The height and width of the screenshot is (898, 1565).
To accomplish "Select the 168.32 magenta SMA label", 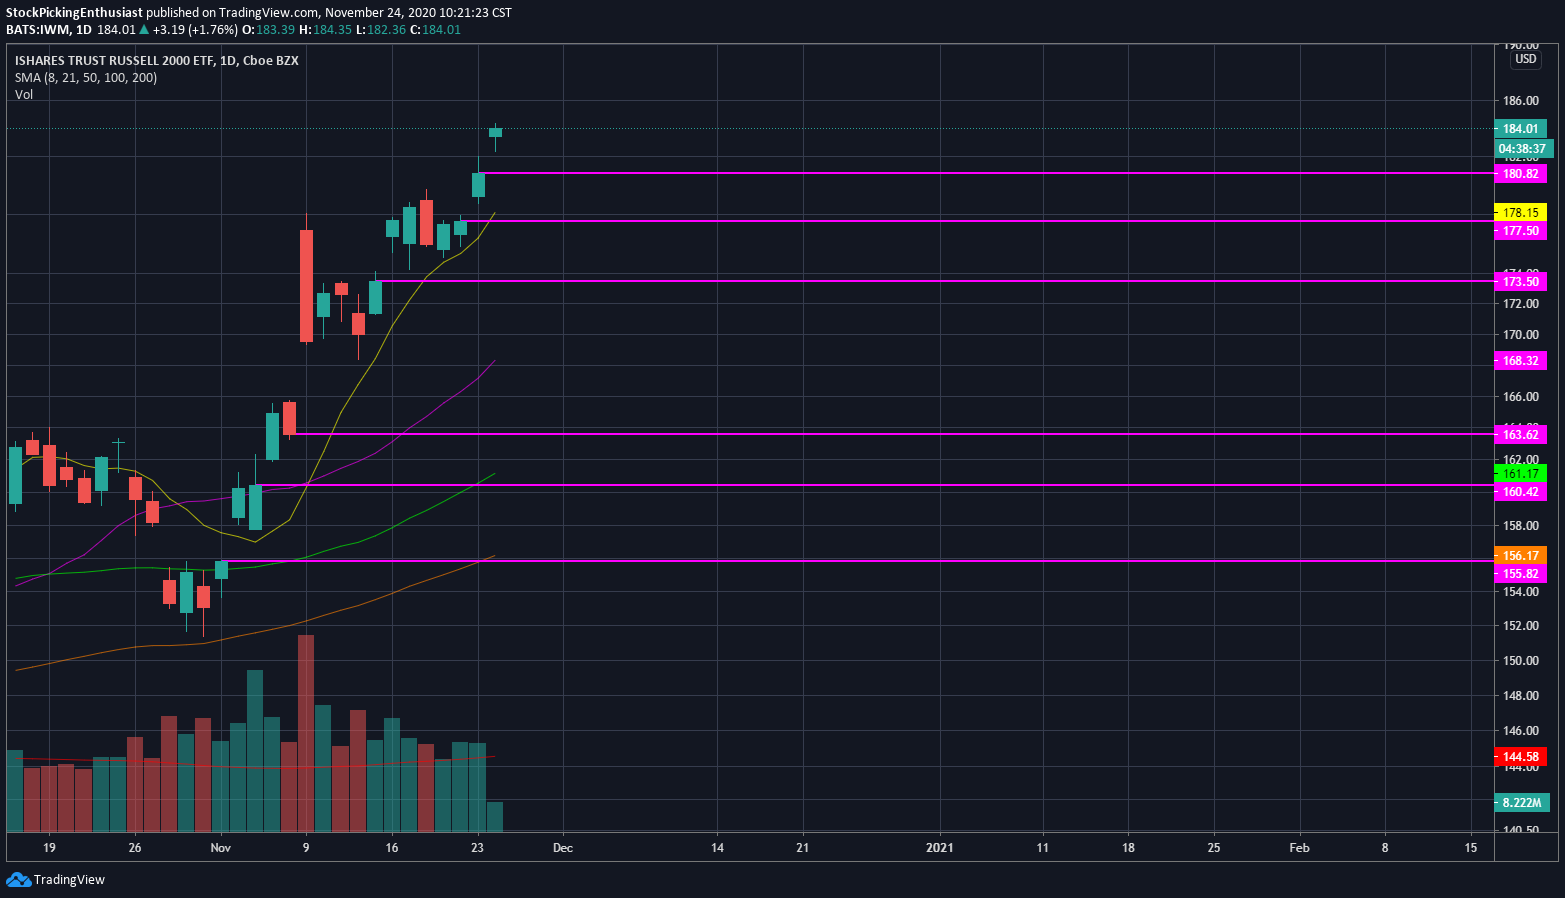I will (1520, 361).
